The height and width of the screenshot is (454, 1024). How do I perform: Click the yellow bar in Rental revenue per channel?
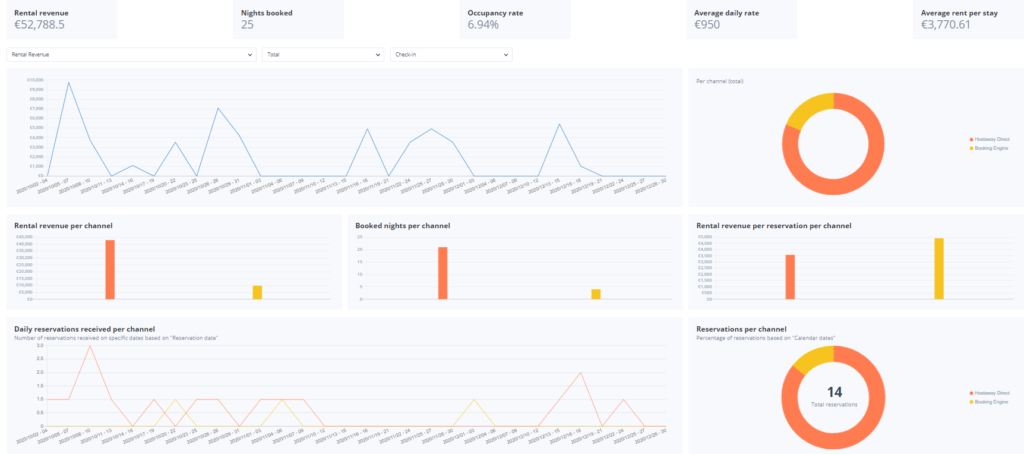(257, 292)
